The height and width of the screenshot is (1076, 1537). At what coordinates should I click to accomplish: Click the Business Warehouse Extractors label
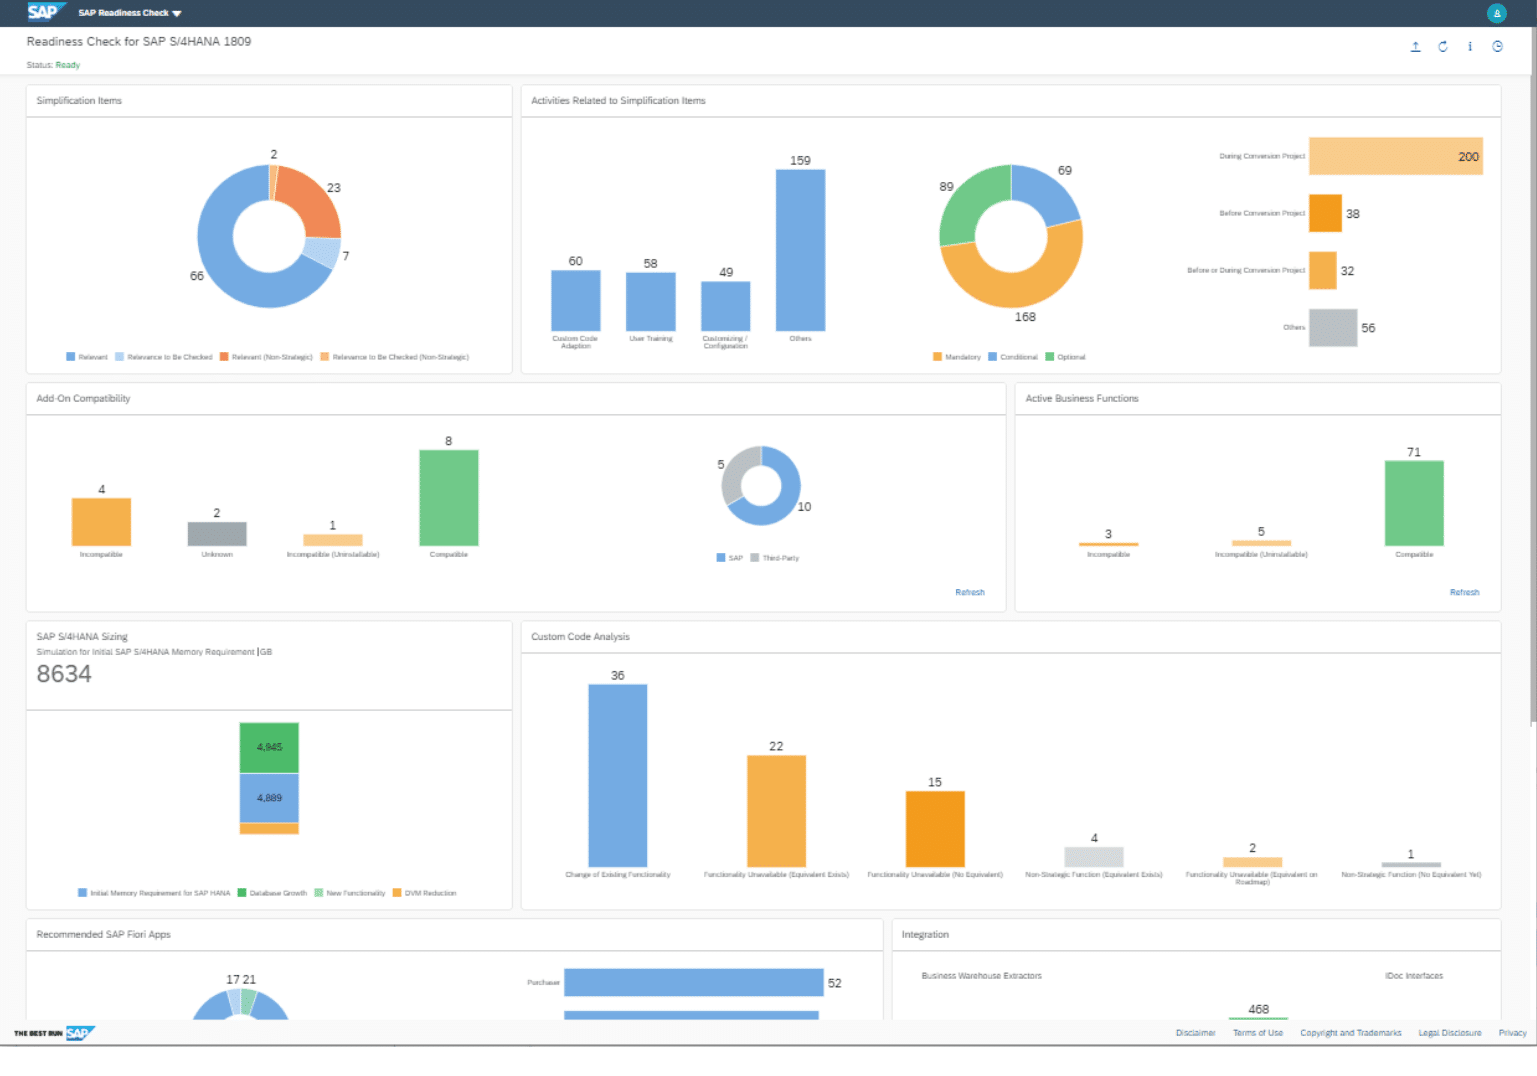point(981,976)
